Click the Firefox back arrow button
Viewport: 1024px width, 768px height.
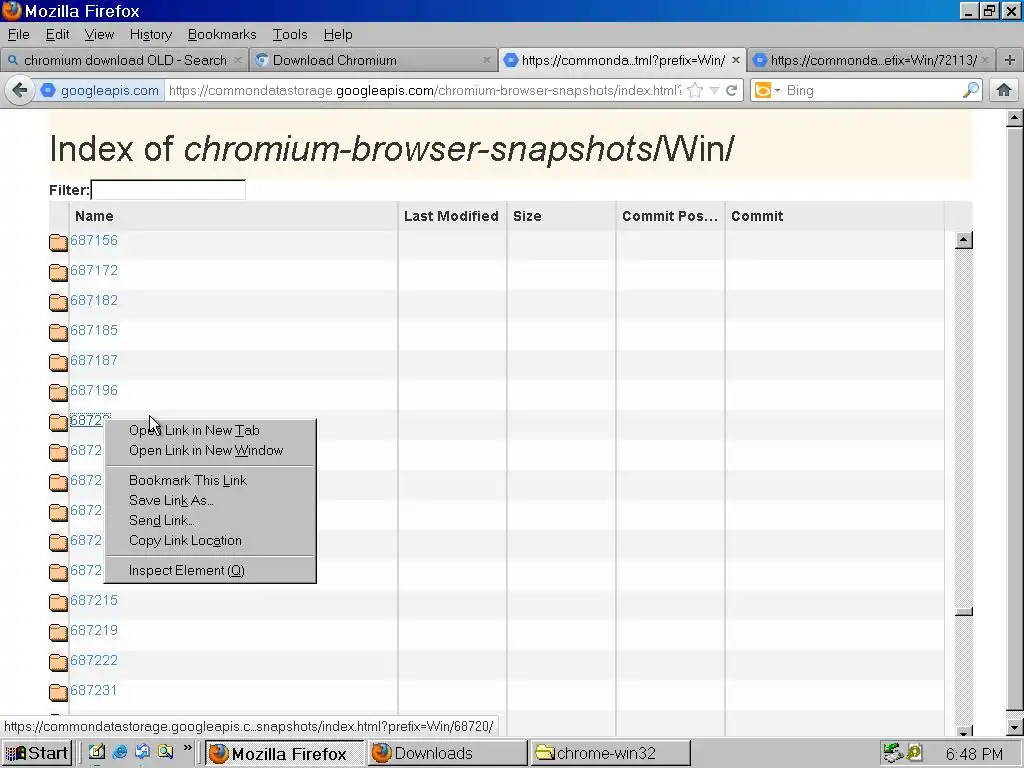click(20, 90)
